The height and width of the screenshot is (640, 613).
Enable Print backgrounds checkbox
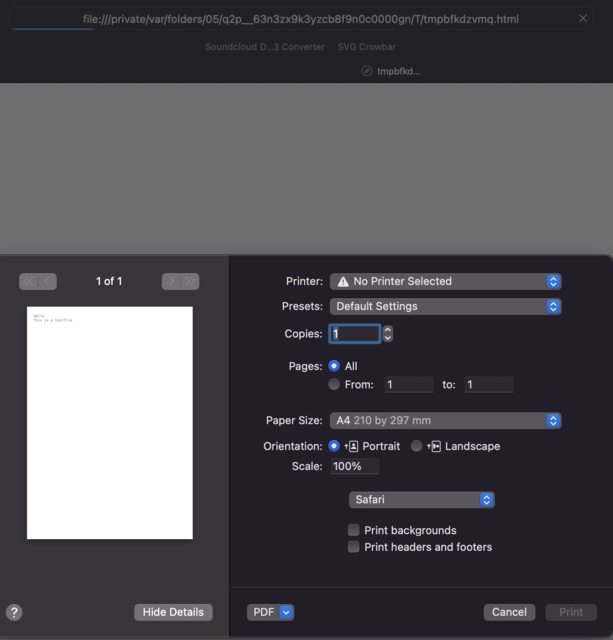(353, 530)
